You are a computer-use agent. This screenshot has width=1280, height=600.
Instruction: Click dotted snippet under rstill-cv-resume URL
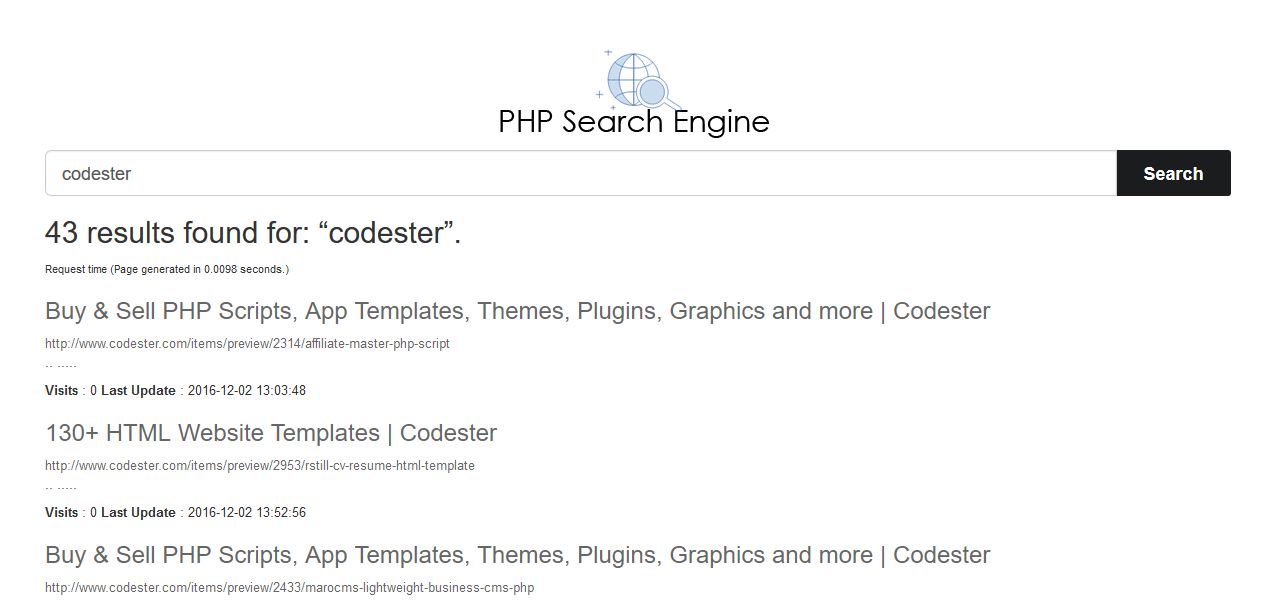pyautogui.click(x=61, y=487)
